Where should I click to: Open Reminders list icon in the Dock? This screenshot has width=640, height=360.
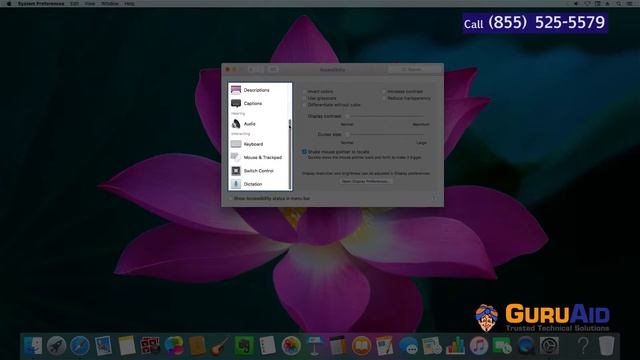[x=267, y=345]
